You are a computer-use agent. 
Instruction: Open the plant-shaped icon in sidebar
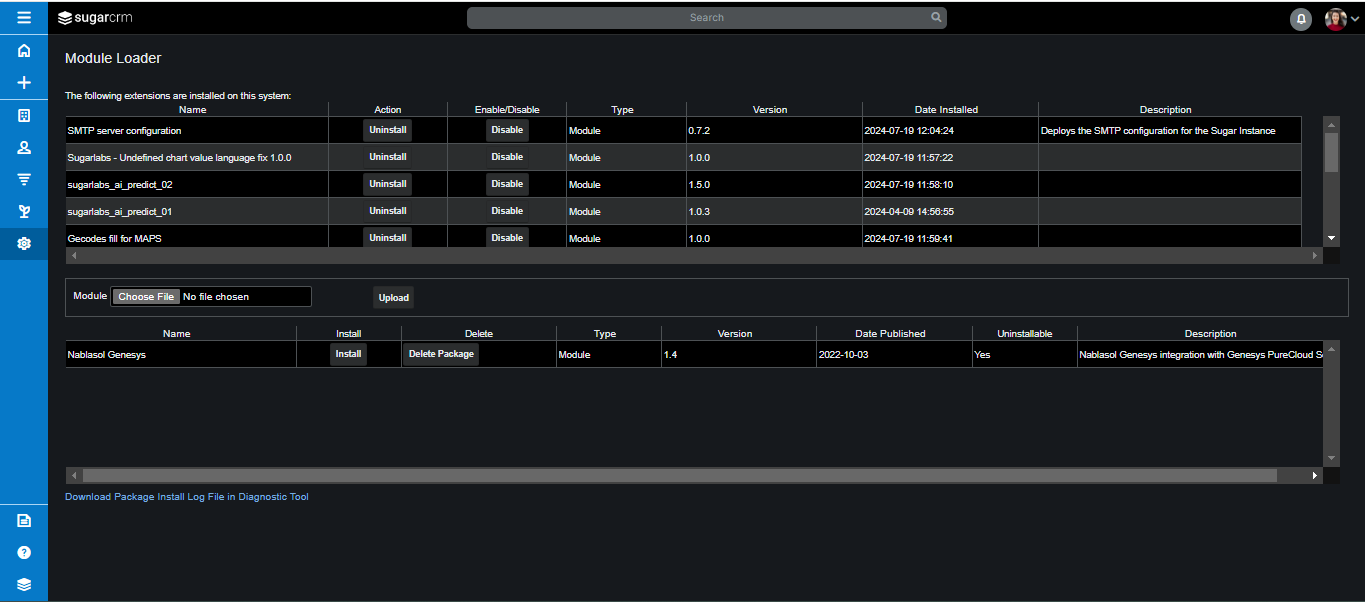click(24, 212)
